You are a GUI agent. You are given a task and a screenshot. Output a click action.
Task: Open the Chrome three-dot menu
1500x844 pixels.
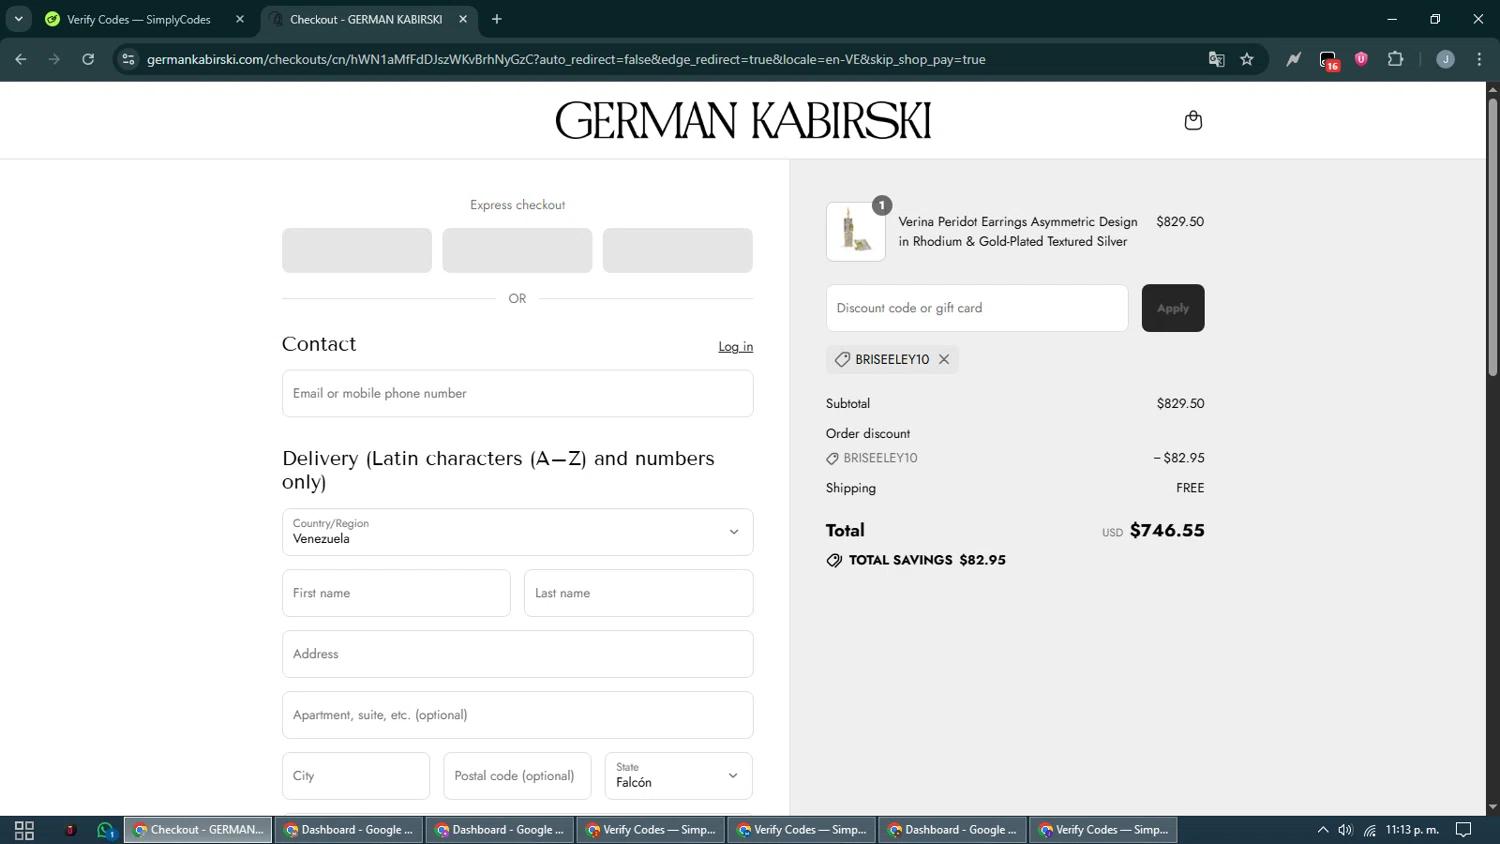point(1479,59)
